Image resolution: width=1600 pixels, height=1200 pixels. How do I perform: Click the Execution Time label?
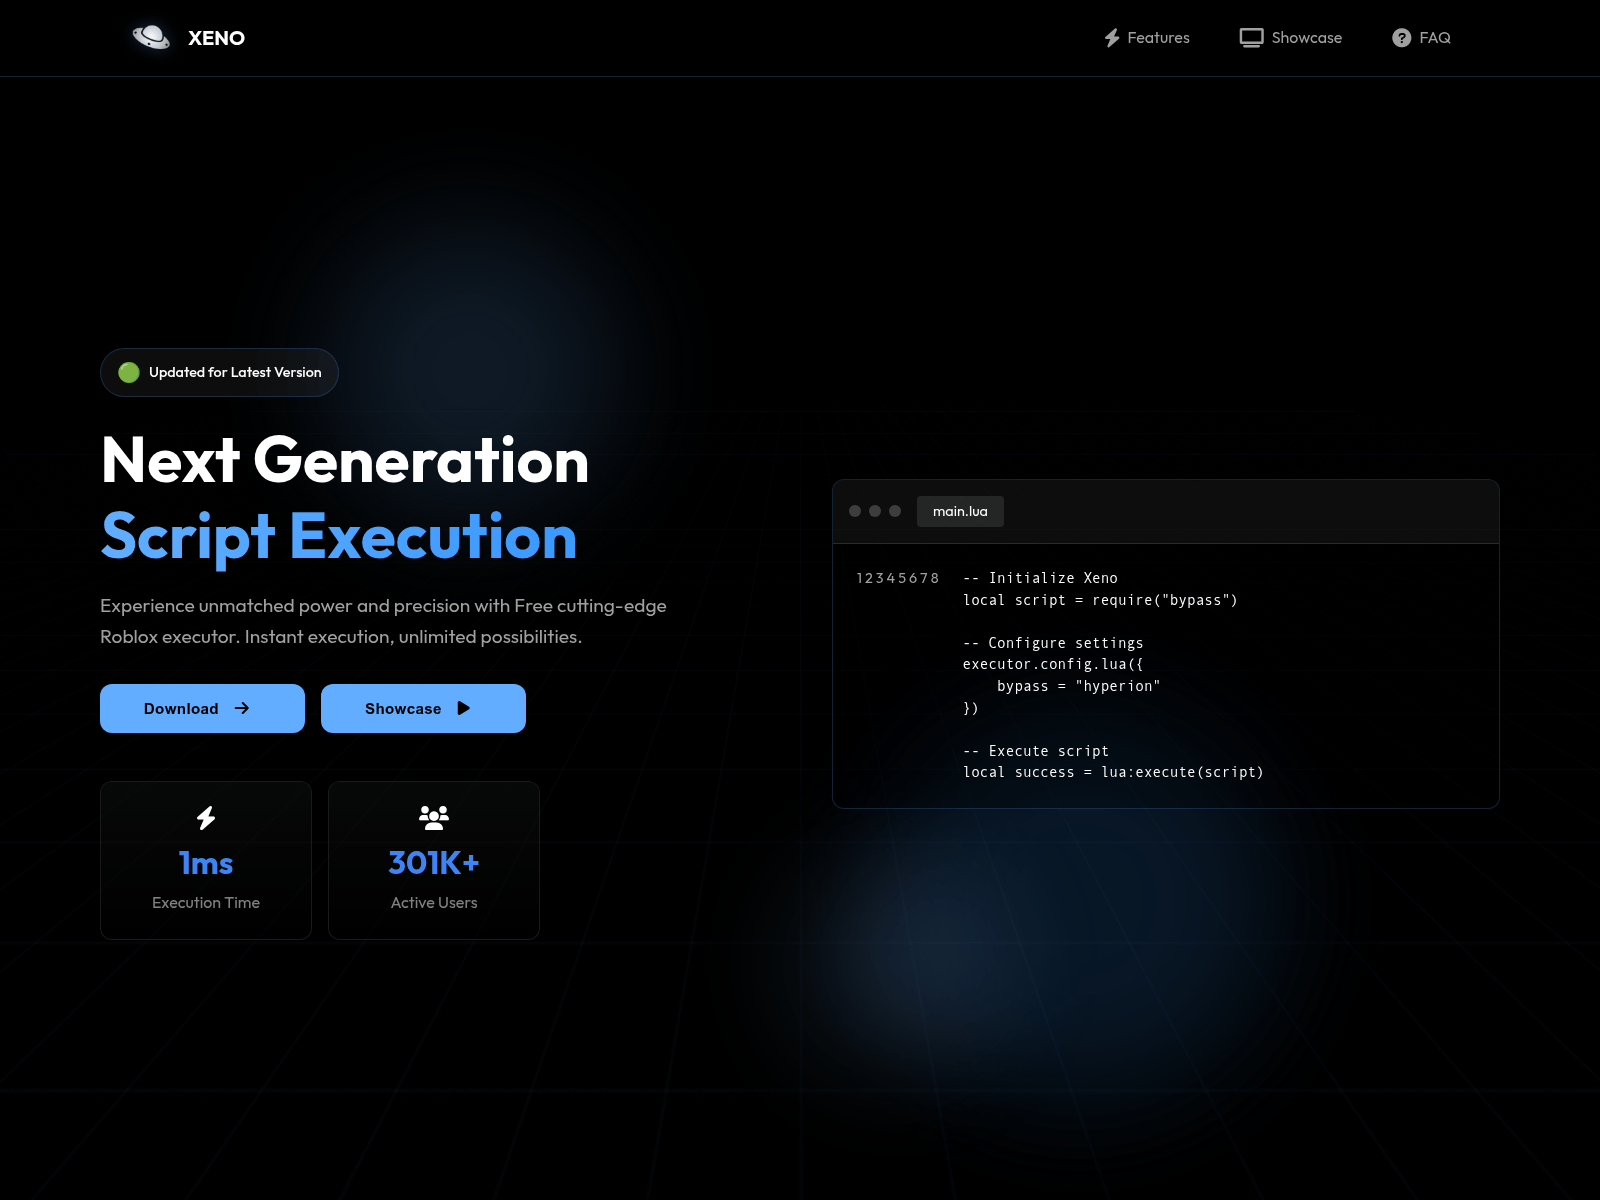206,903
